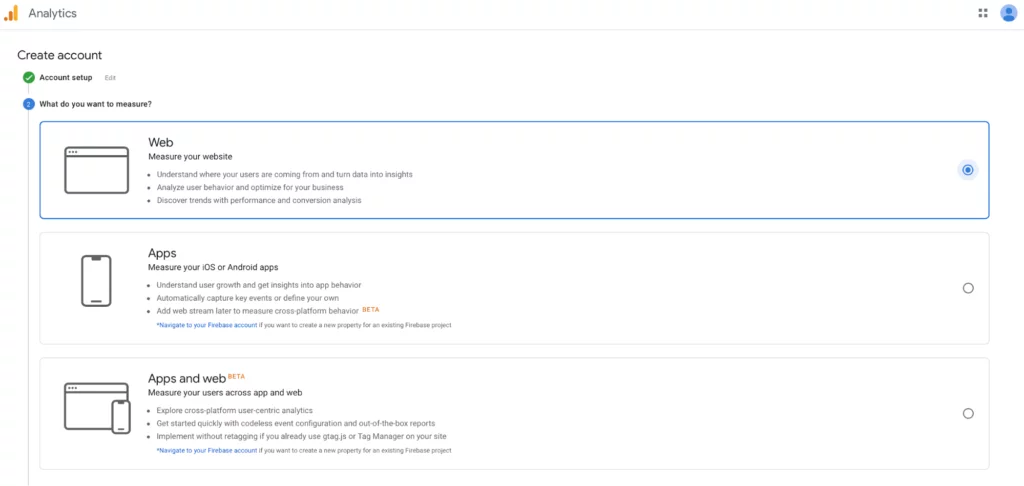The height and width of the screenshot is (486, 1024).
Task: Click the Google Analytics logo icon
Action: click(11, 13)
